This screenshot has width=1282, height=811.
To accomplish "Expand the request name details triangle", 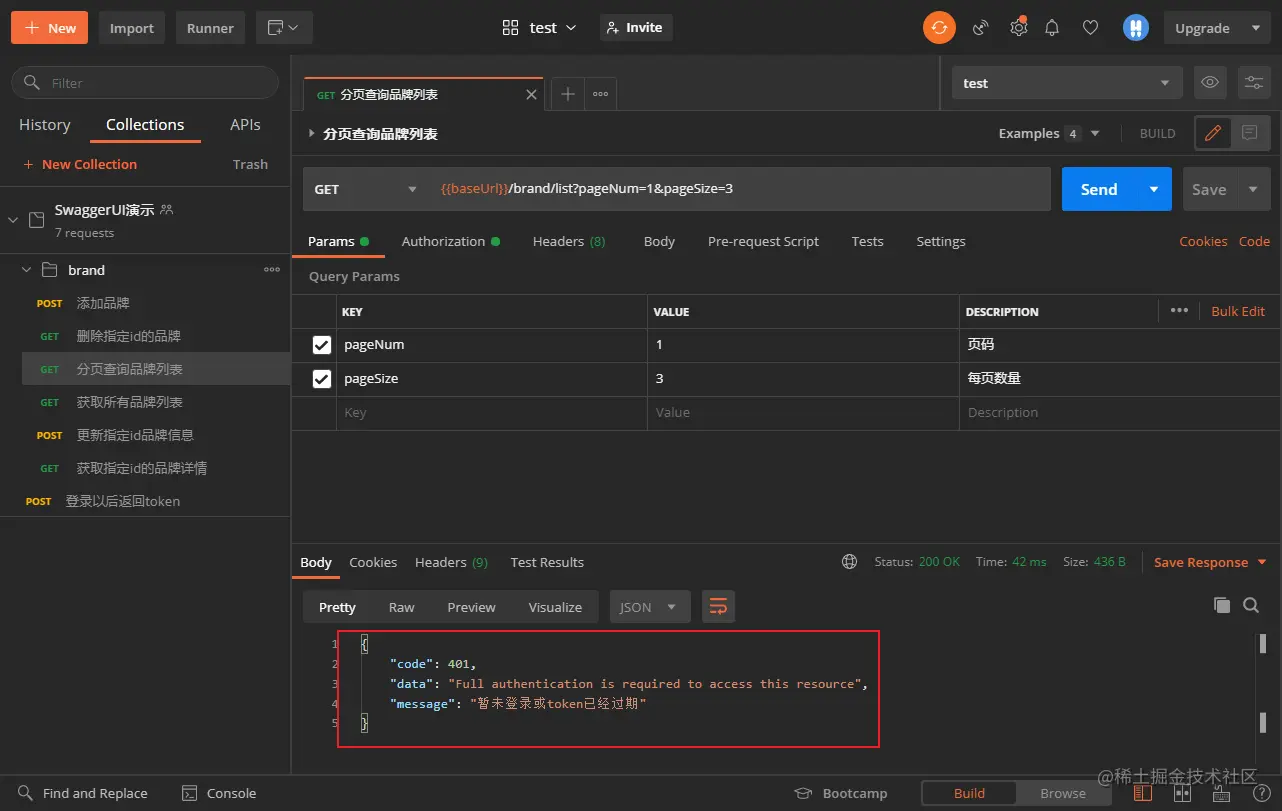I will (312, 133).
